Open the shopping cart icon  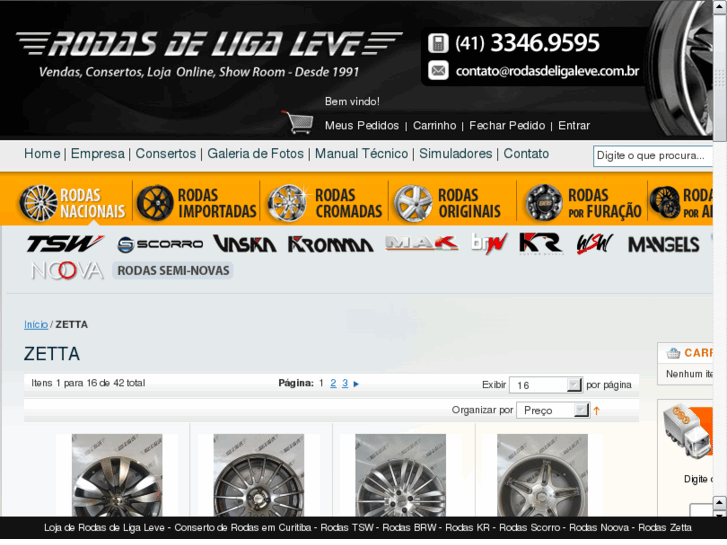tap(299, 122)
